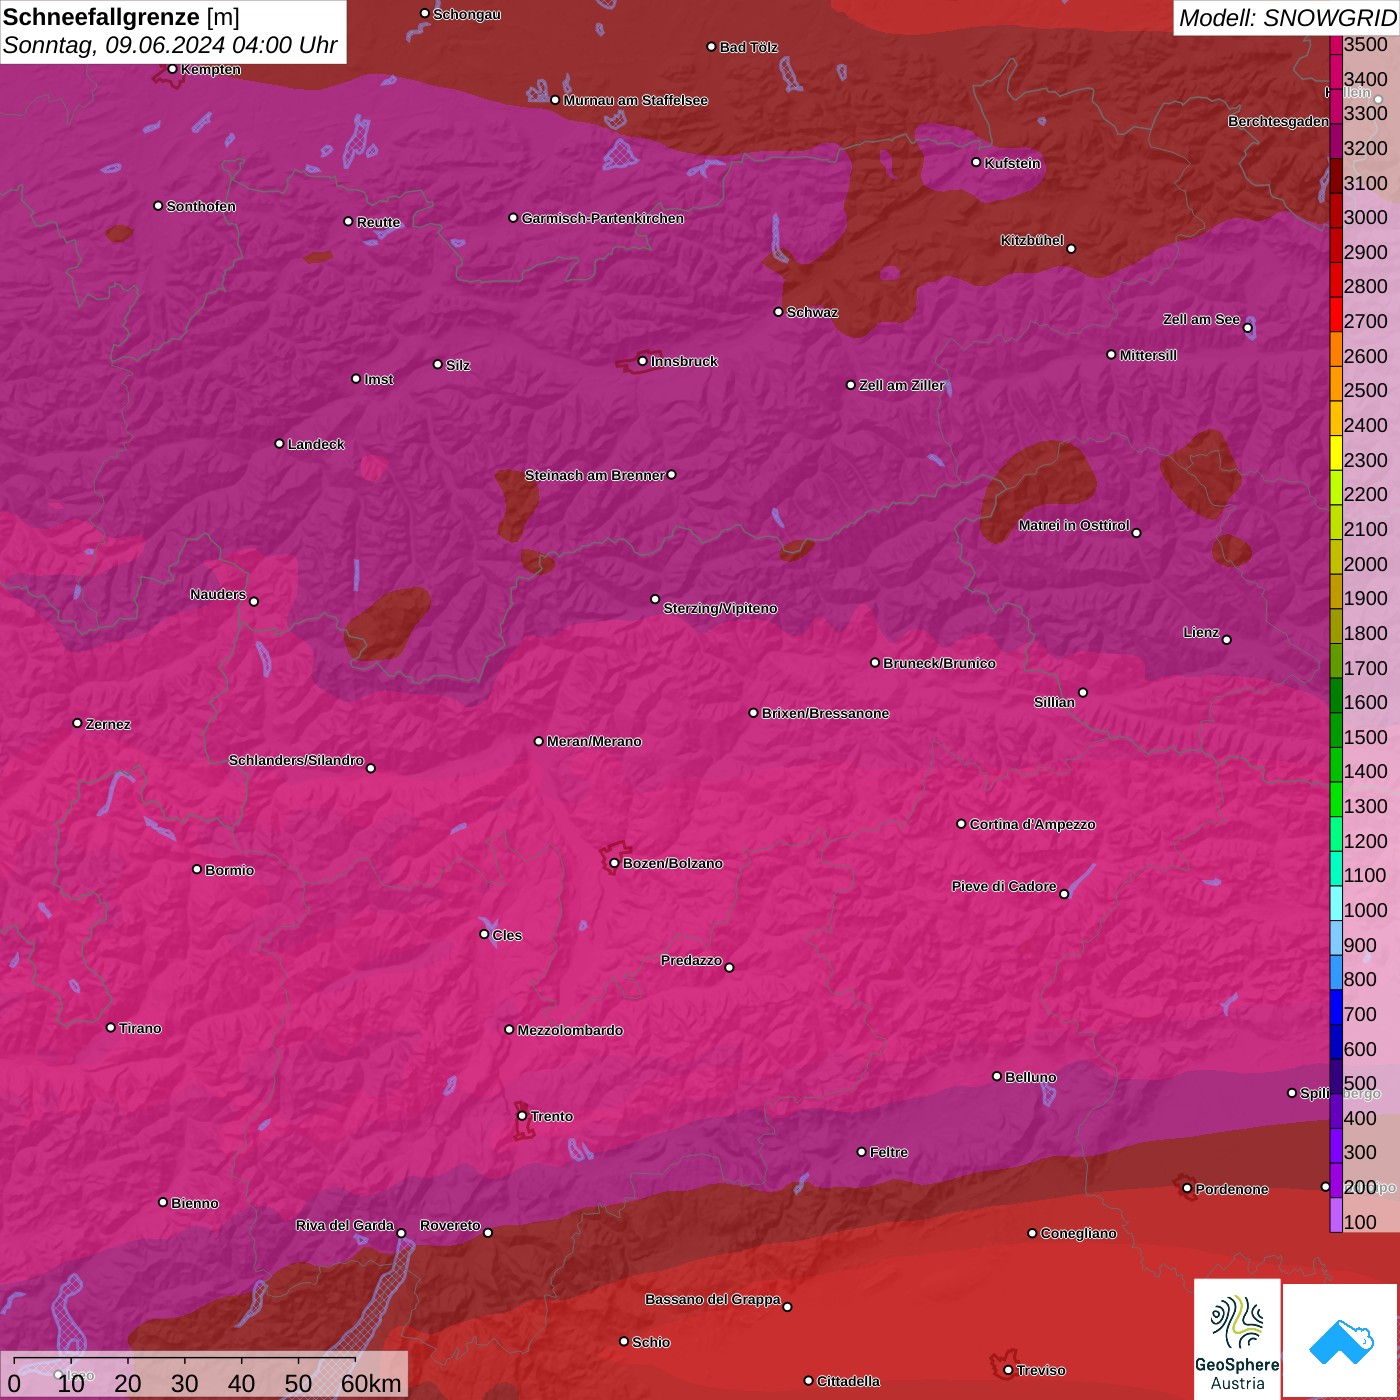Click the Bormio marker dot
This screenshot has height=1400, width=1400.
point(197,869)
